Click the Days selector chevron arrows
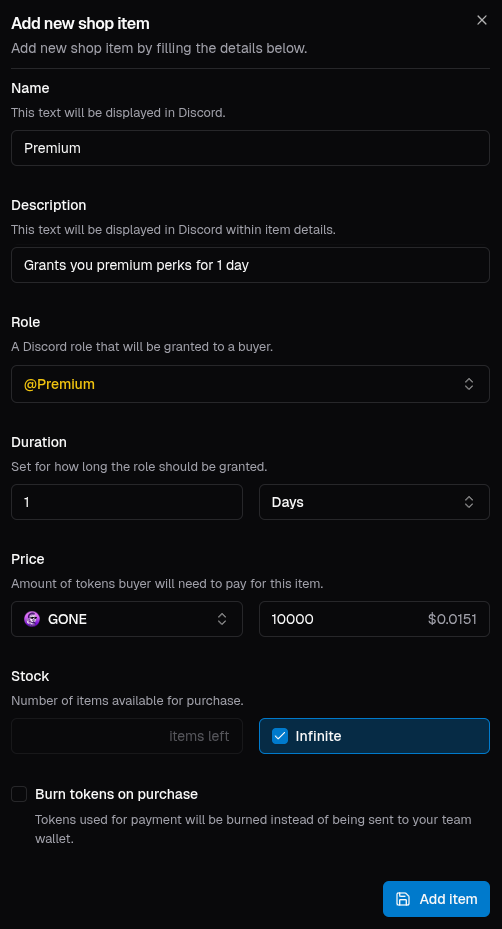Viewport: 502px width, 929px height. coord(469,502)
